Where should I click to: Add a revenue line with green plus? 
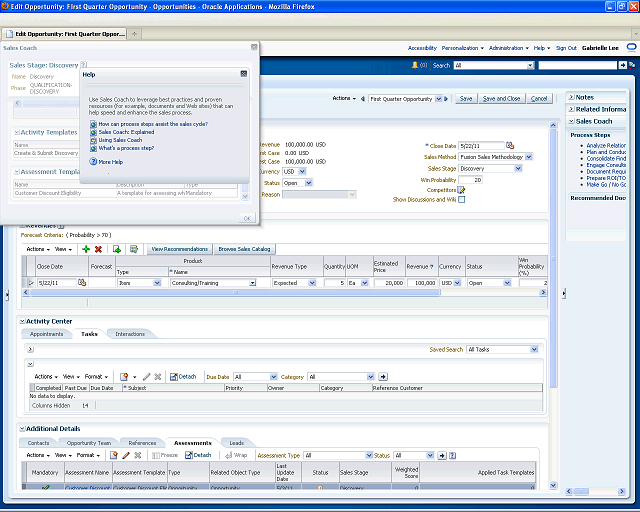point(86,249)
